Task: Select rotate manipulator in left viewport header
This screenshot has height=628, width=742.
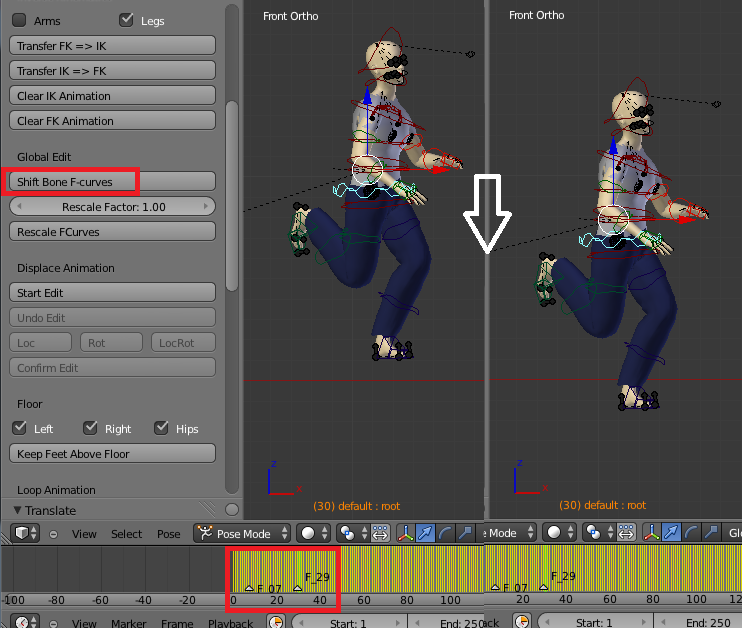Action: pos(446,533)
